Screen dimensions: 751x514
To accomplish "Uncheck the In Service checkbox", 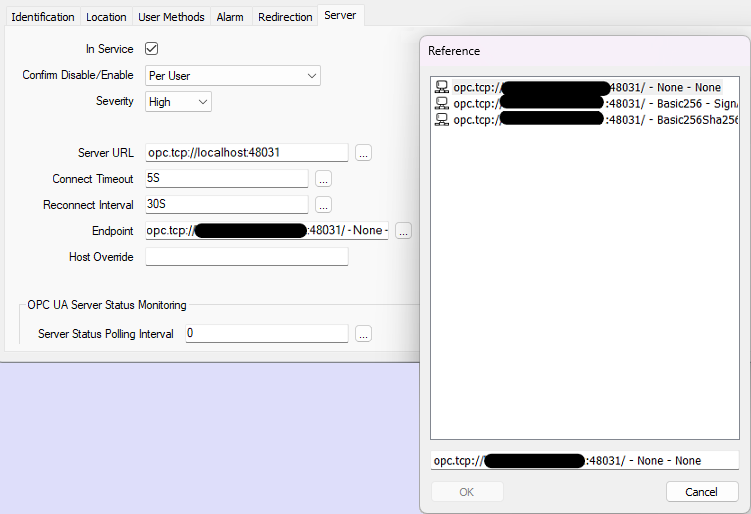I will [x=152, y=49].
